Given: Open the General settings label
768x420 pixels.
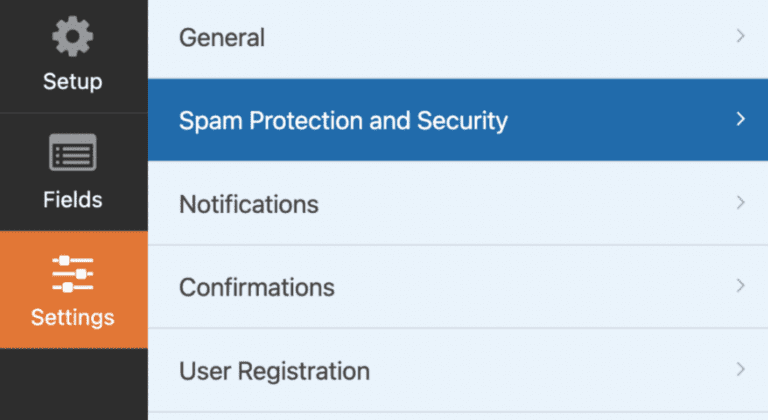Looking at the screenshot, I should coord(222,38).
